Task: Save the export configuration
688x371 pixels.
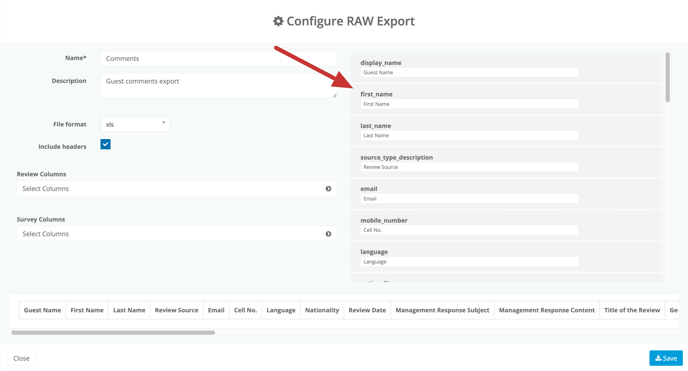Action: [666, 358]
